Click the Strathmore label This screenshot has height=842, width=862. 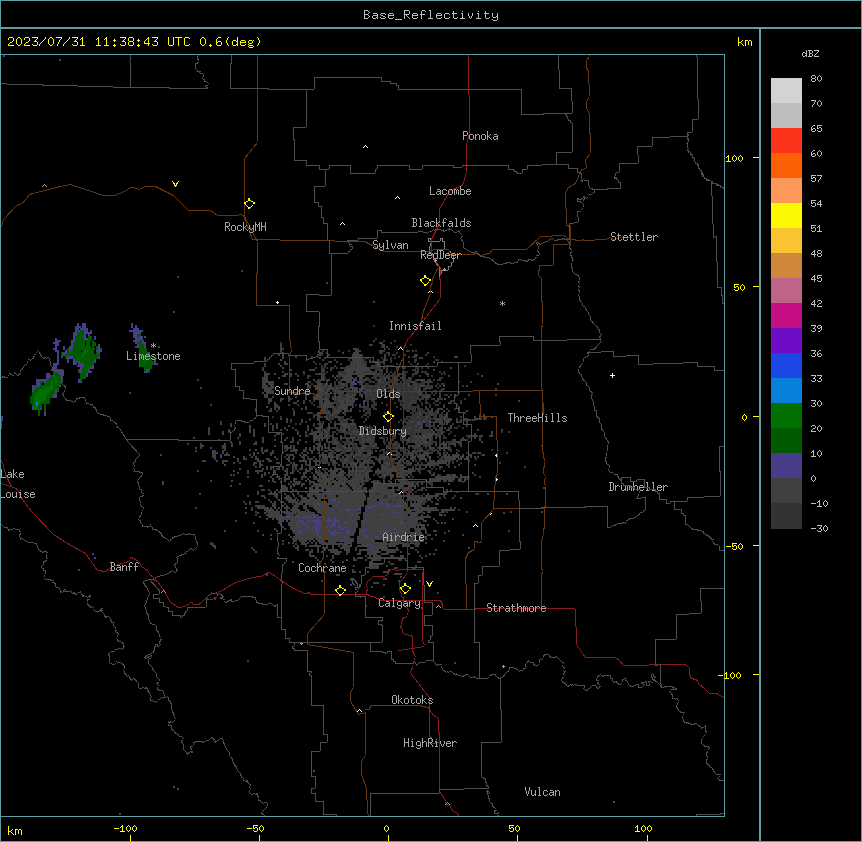(x=516, y=608)
